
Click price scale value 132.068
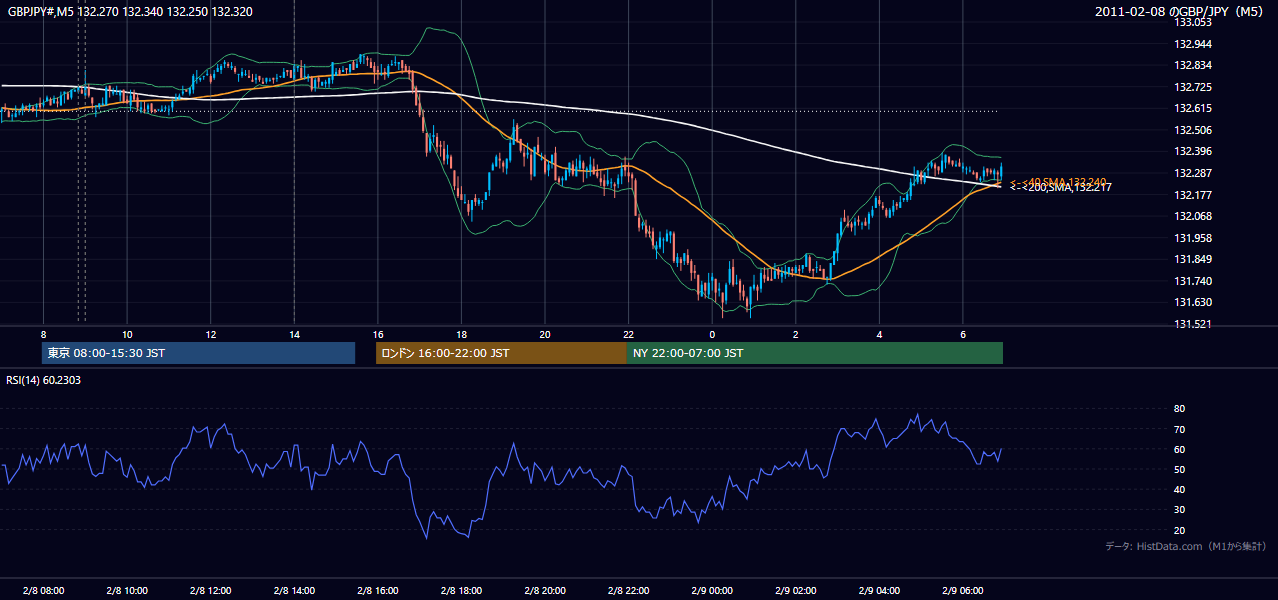coord(1193,216)
